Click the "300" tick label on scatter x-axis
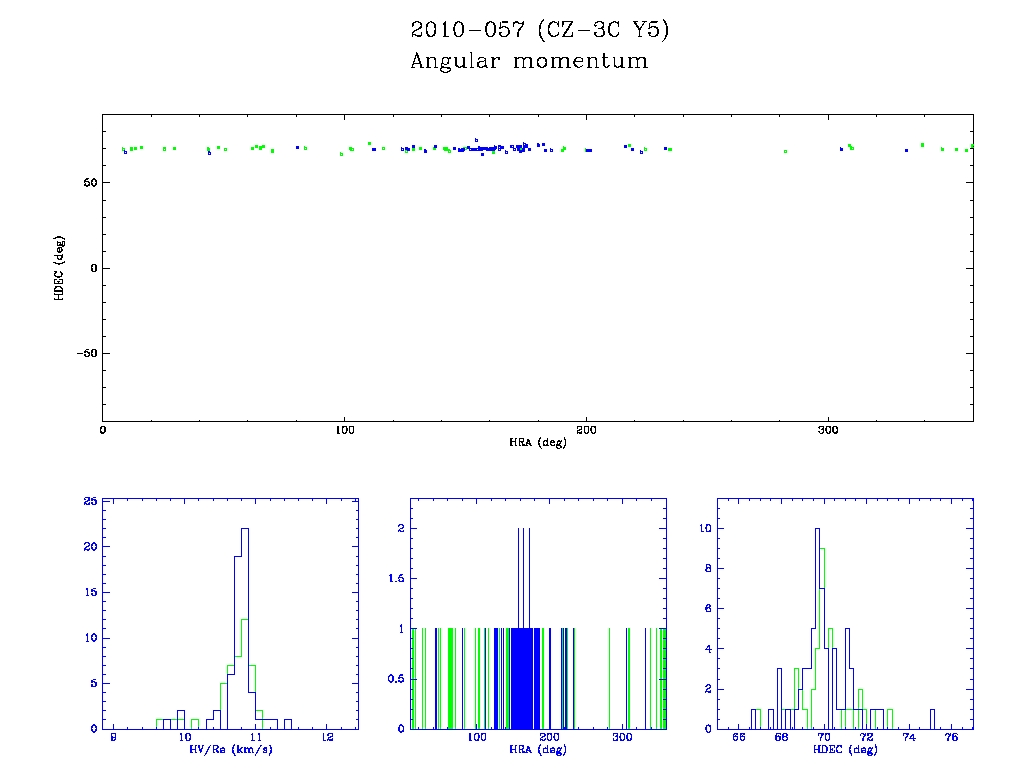Image resolution: width=1024 pixels, height=768 pixels. pos(828,429)
